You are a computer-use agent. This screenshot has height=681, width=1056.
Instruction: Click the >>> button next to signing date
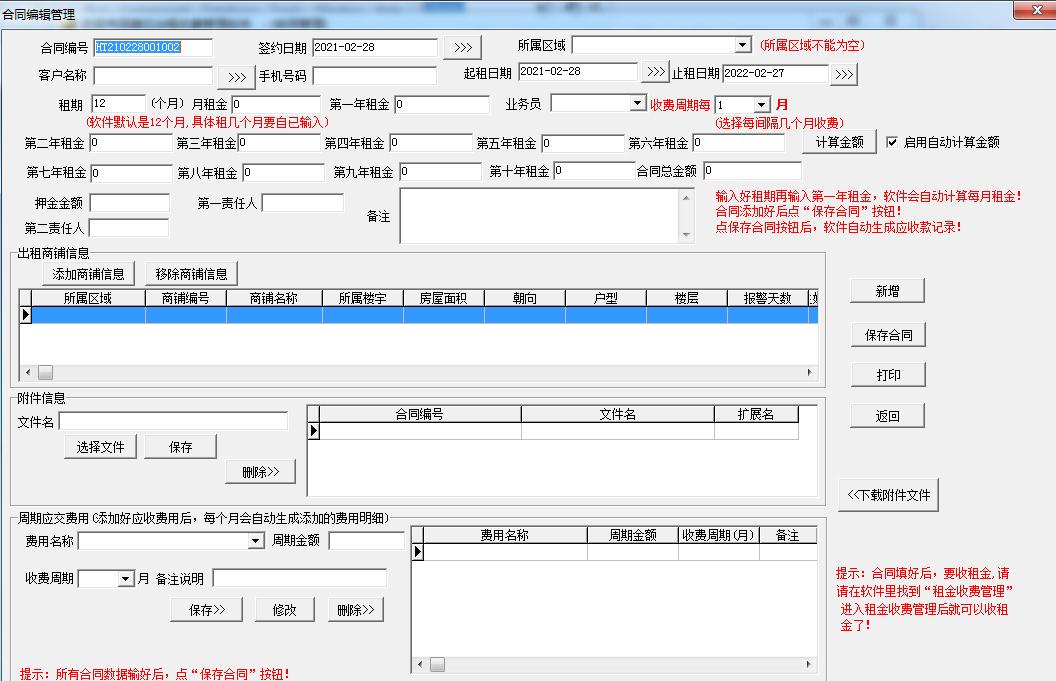(462, 48)
